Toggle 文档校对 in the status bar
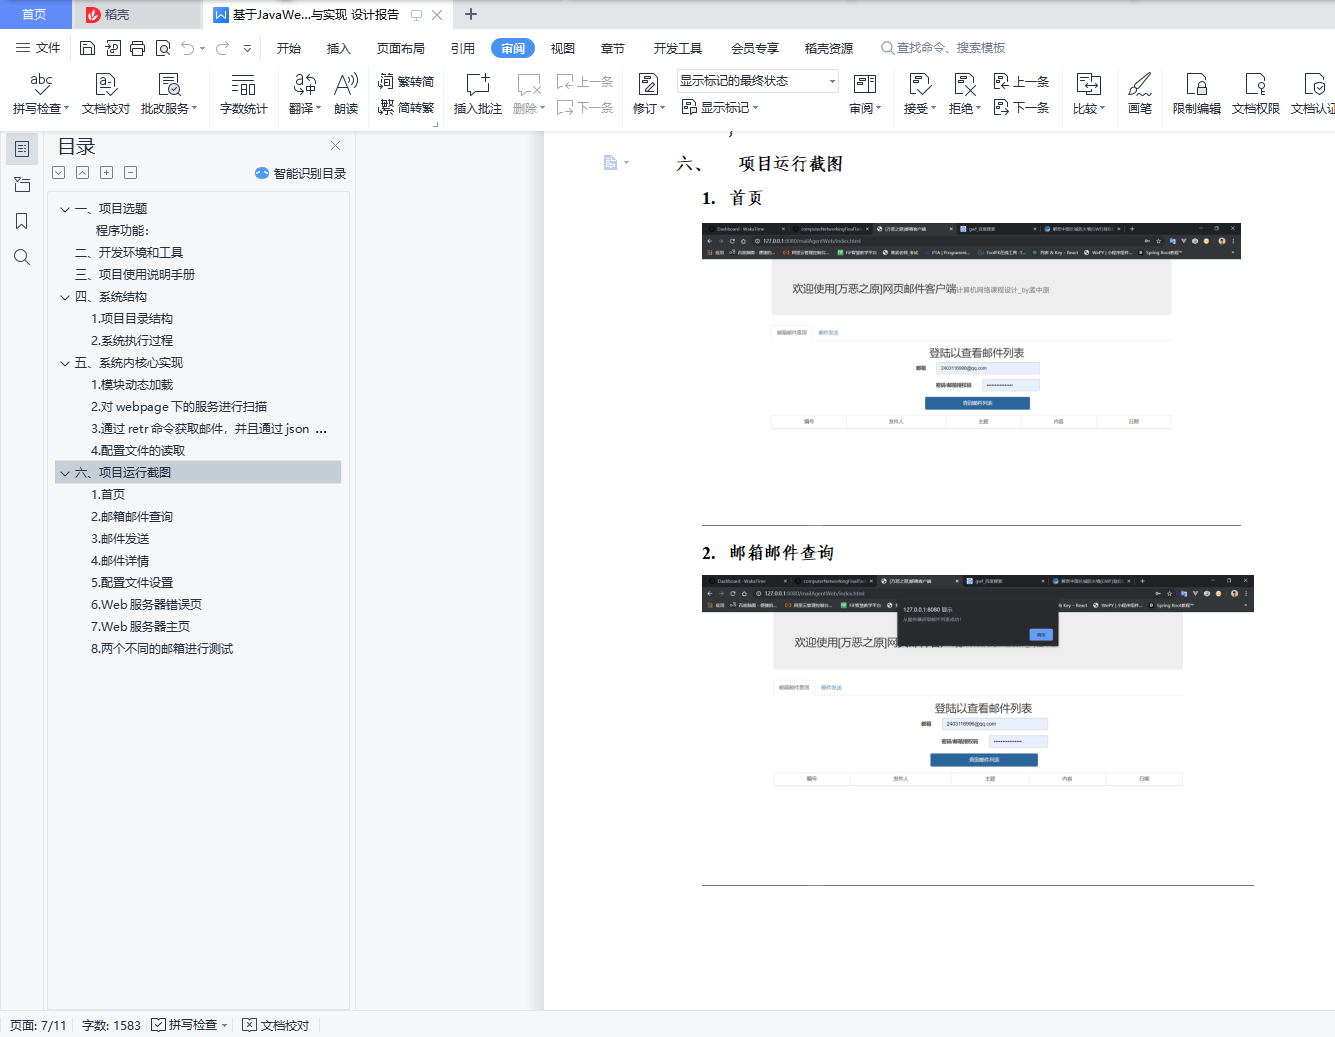The image size is (1335, 1037). point(276,1025)
